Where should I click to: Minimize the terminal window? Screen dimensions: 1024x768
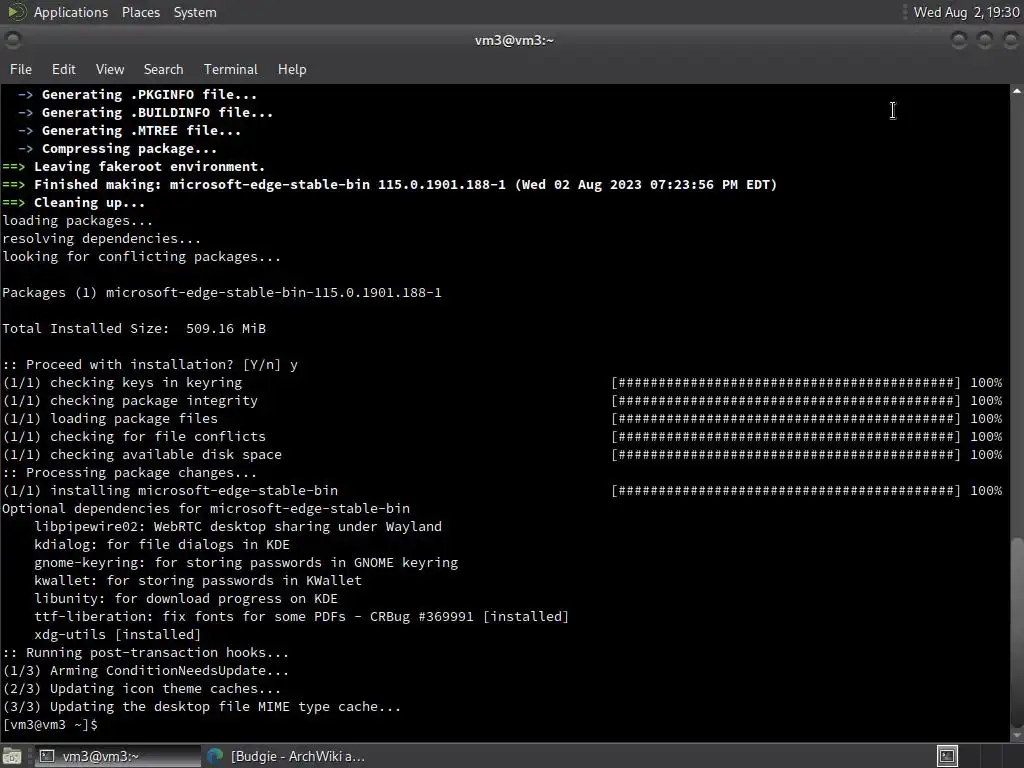(x=958, y=40)
